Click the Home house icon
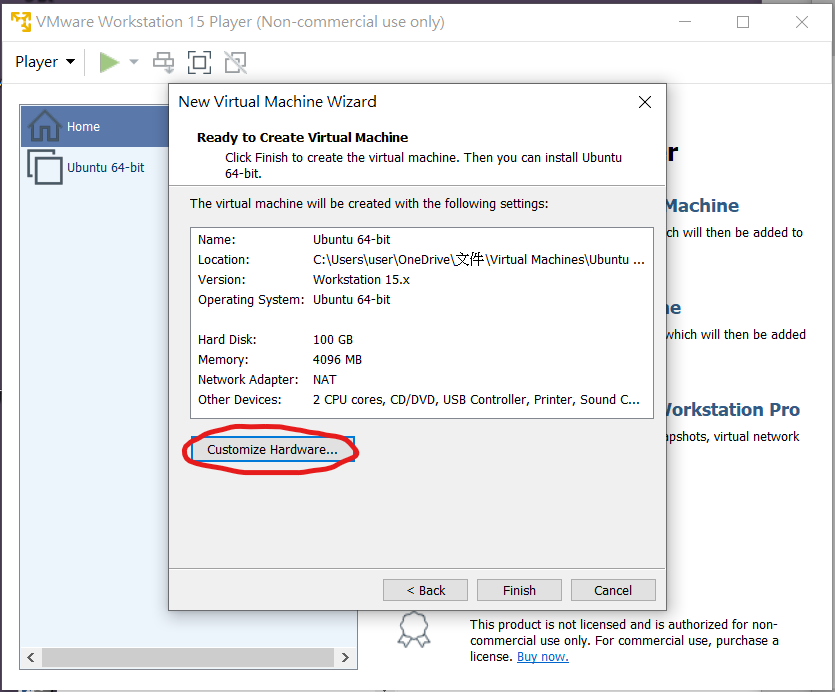 click(45, 126)
